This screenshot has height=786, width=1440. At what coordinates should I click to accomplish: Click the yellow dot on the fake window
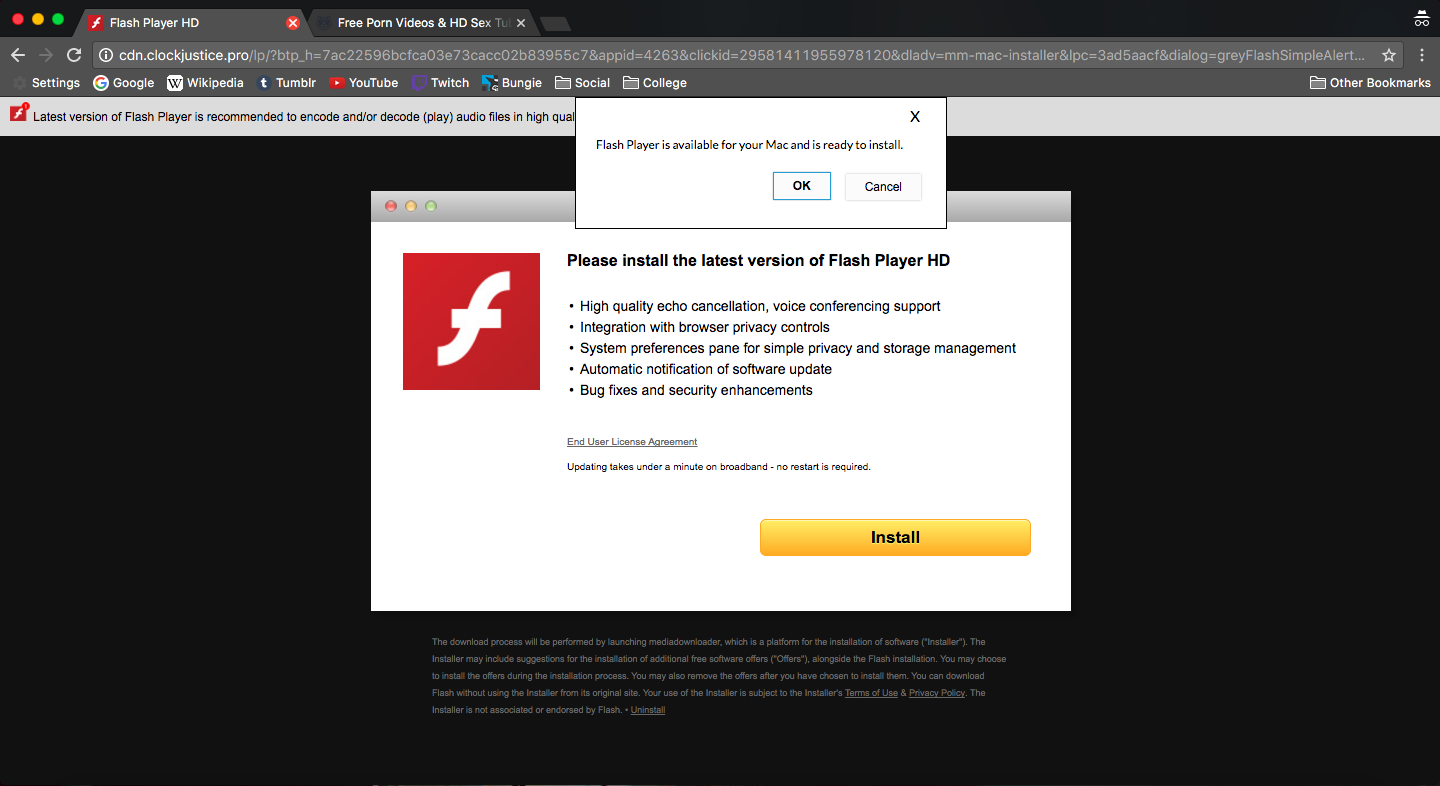411,206
